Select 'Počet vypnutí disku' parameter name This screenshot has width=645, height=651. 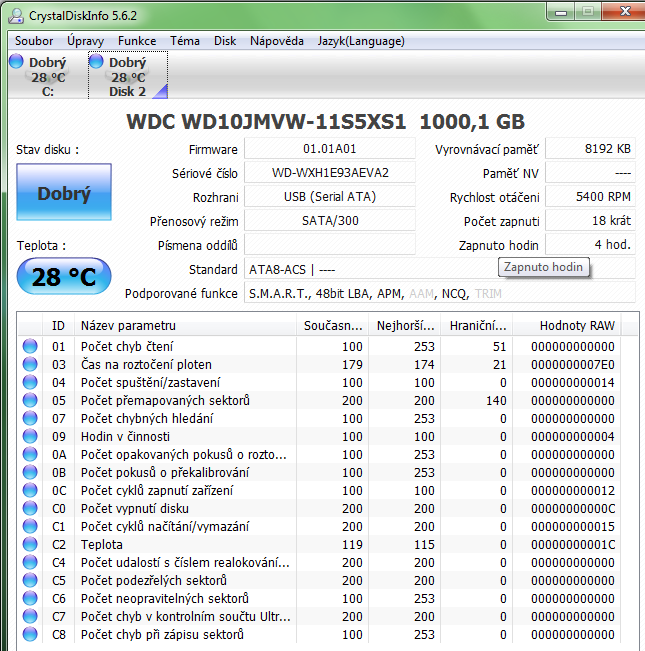tap(135, 509)
